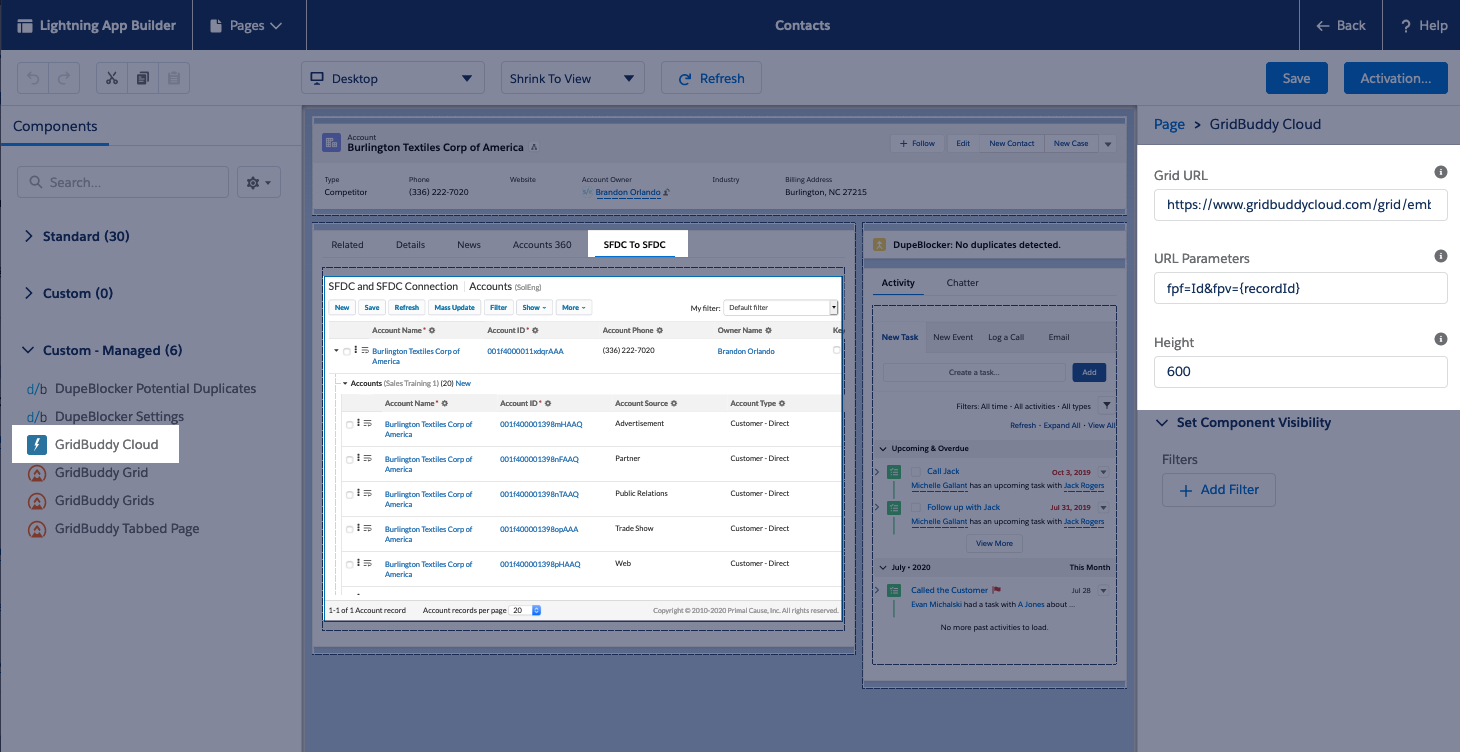Collapse the Custom - Managed (6) section
The image size is (1460, 752).
click(27, 351)
